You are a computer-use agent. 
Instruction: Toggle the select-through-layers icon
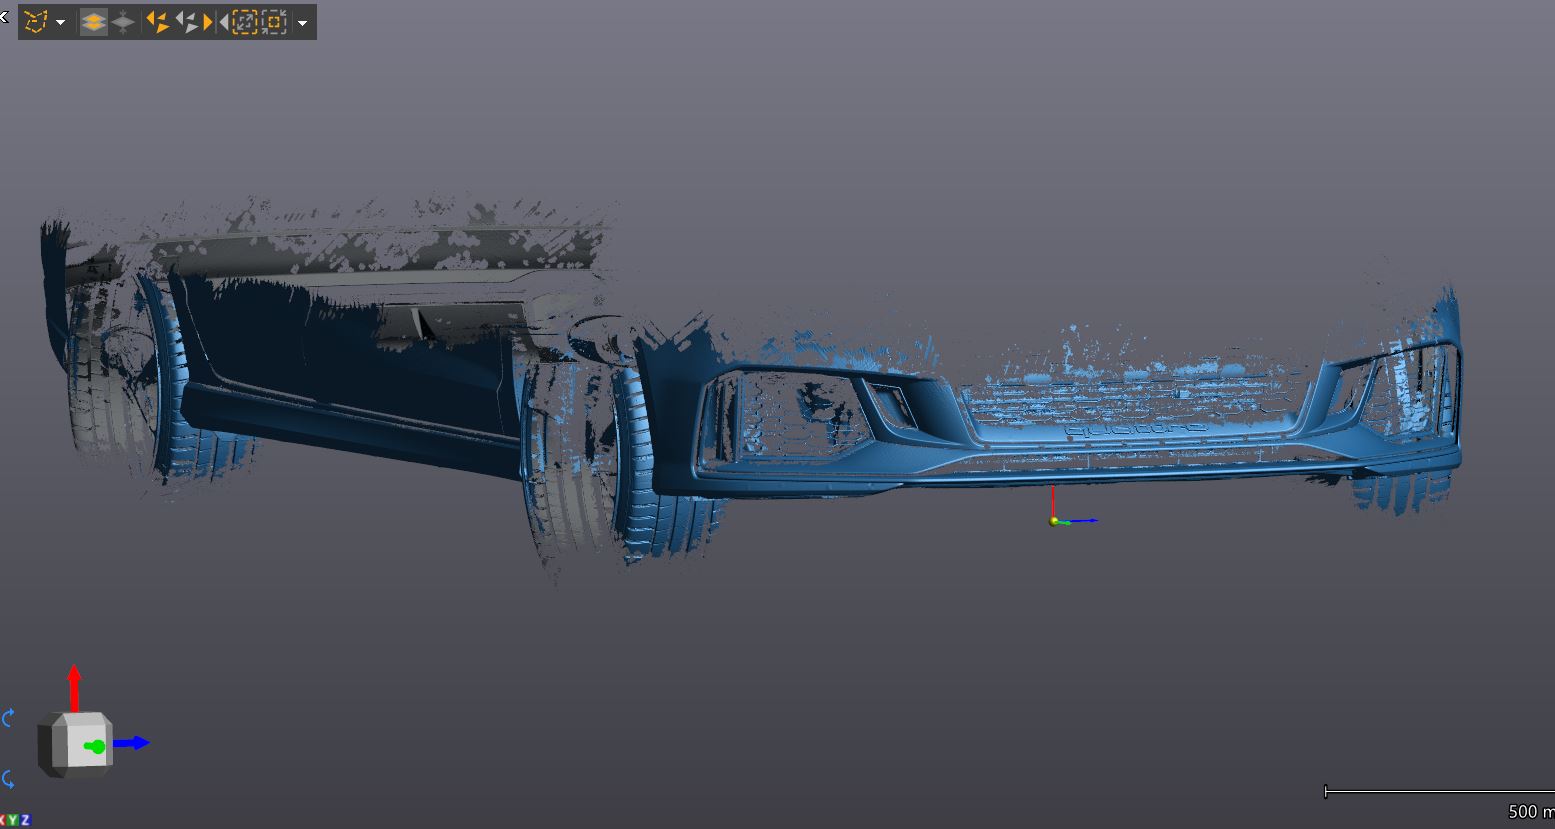(93, 21)
